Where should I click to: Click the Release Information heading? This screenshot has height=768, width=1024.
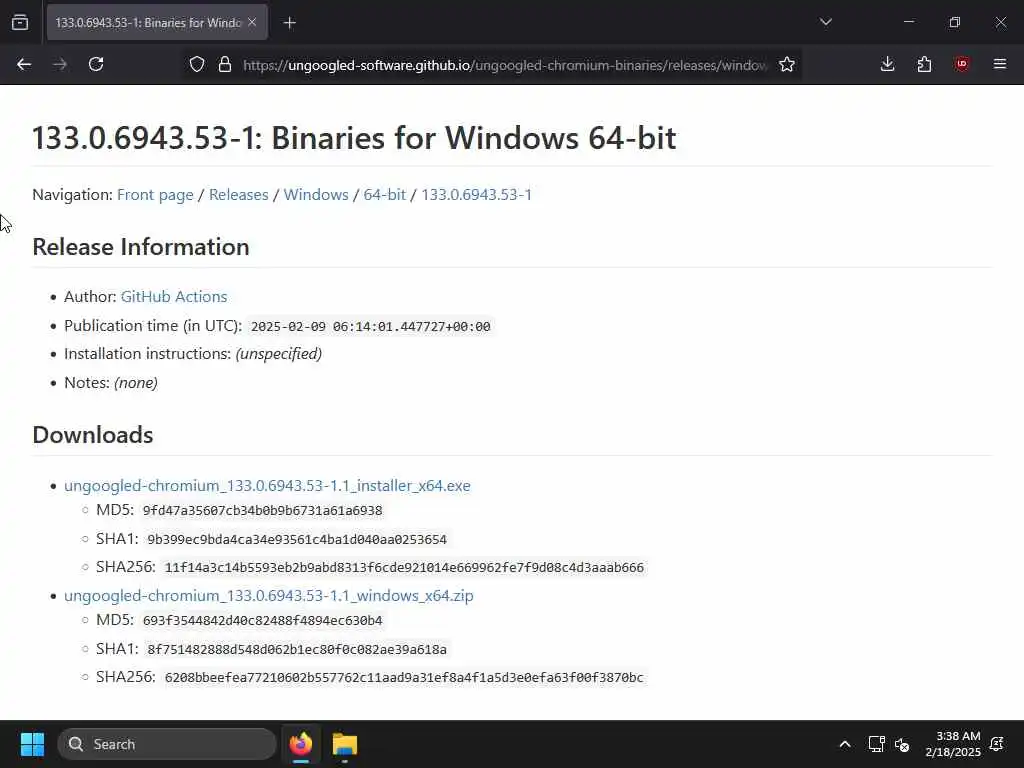click(140, 247)
